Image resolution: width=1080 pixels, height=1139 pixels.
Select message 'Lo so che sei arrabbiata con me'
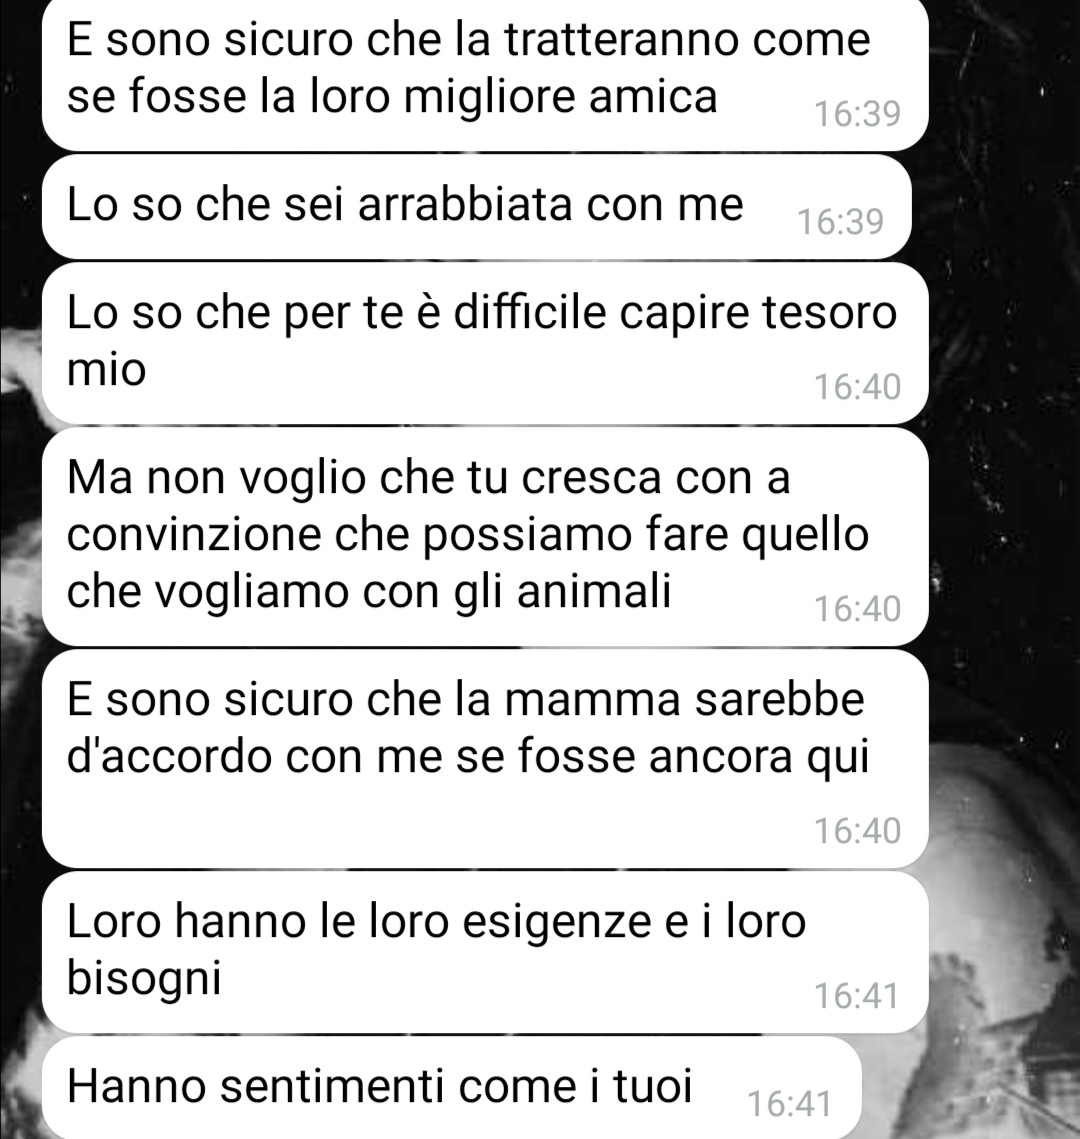(476, 207)
